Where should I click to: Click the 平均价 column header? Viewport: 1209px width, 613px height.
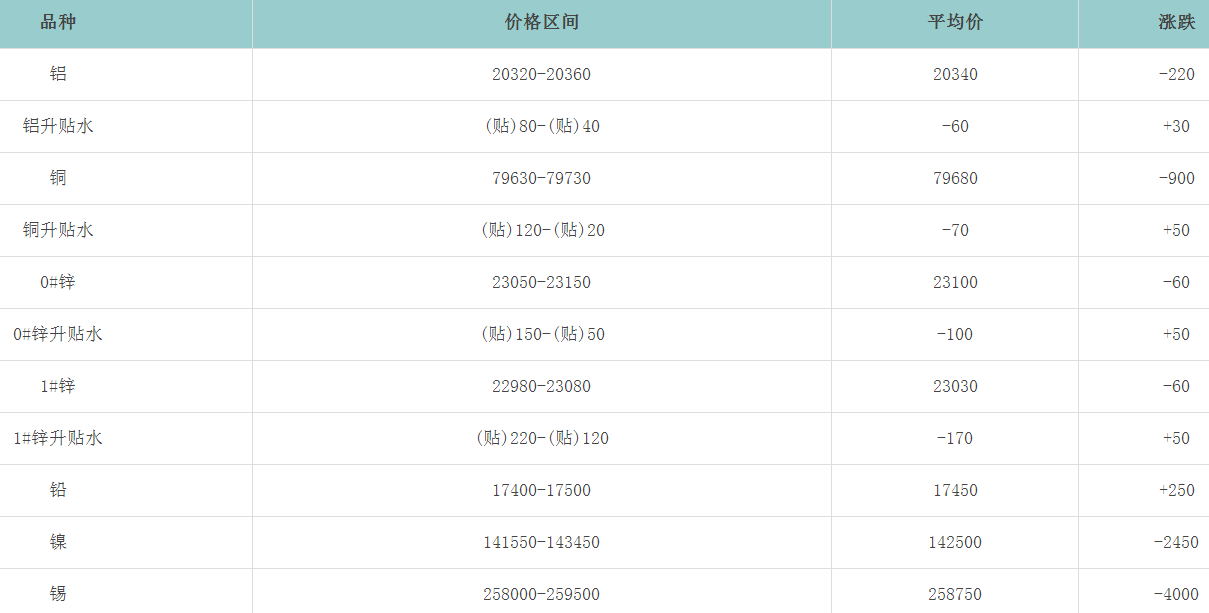pyautogui.click(x=955, y=23)
